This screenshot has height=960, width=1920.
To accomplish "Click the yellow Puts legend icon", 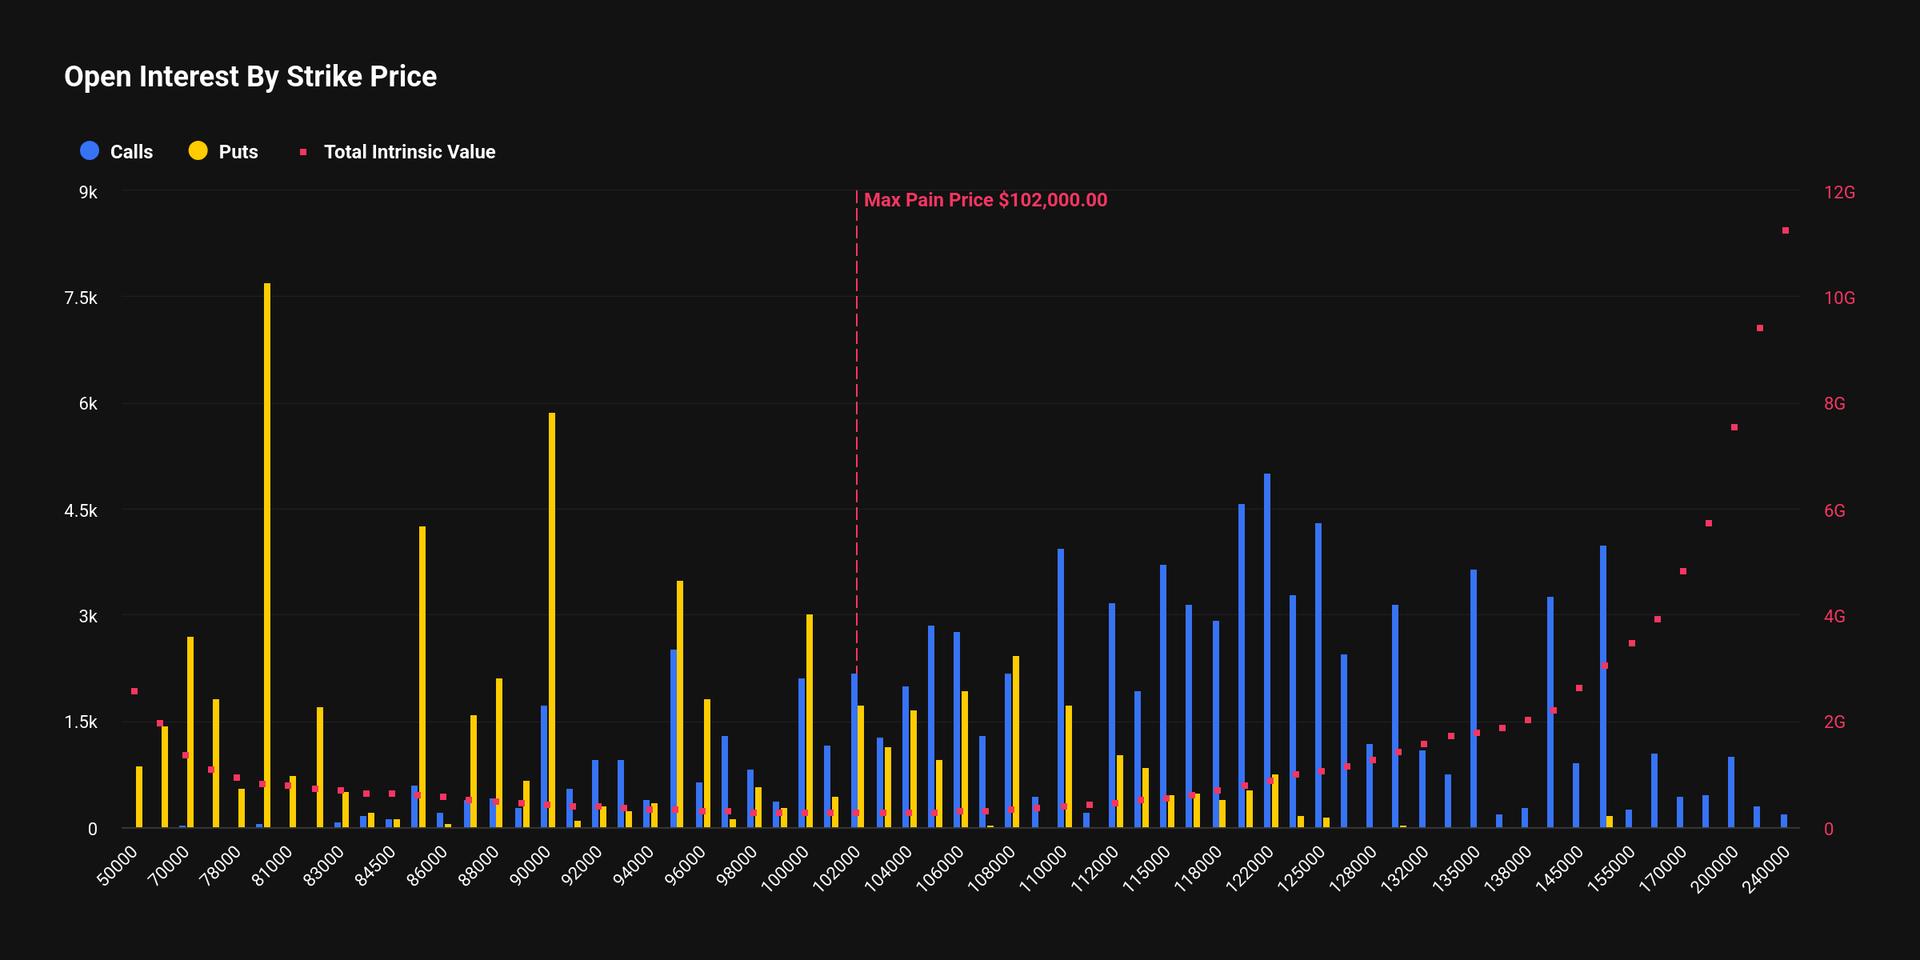I will (197, 151).
